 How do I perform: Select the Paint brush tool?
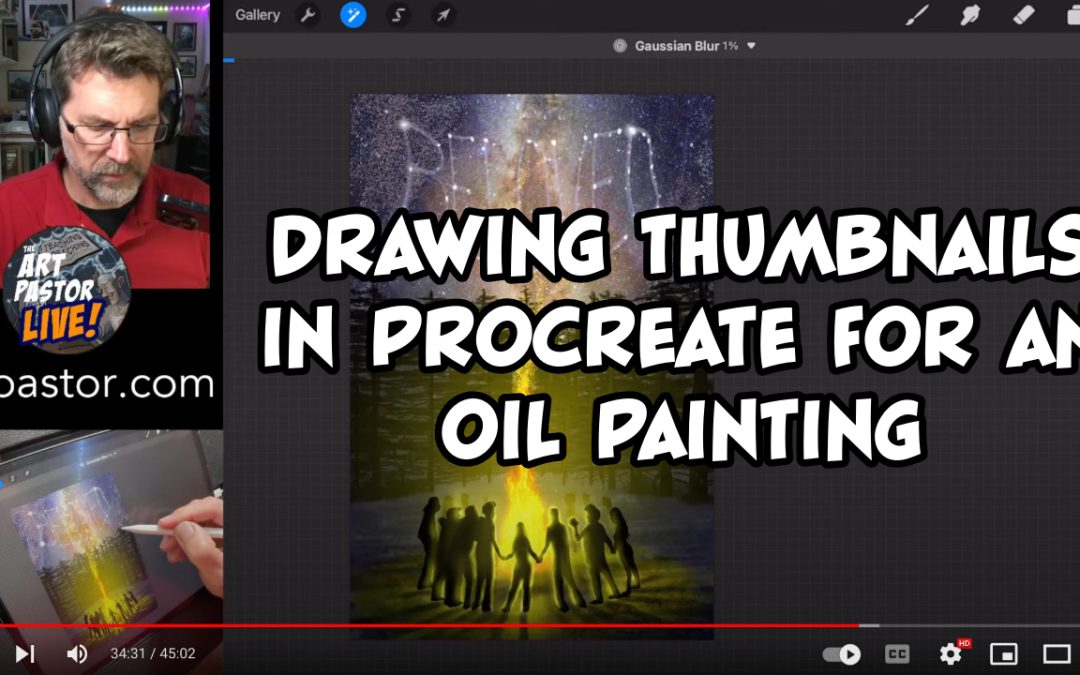click(917, 15)
